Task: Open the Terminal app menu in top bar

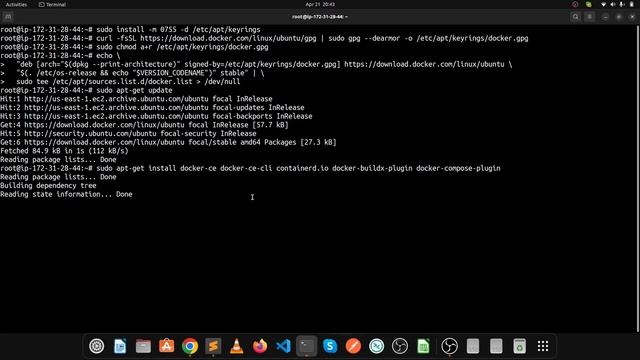Action: (52, 4)
